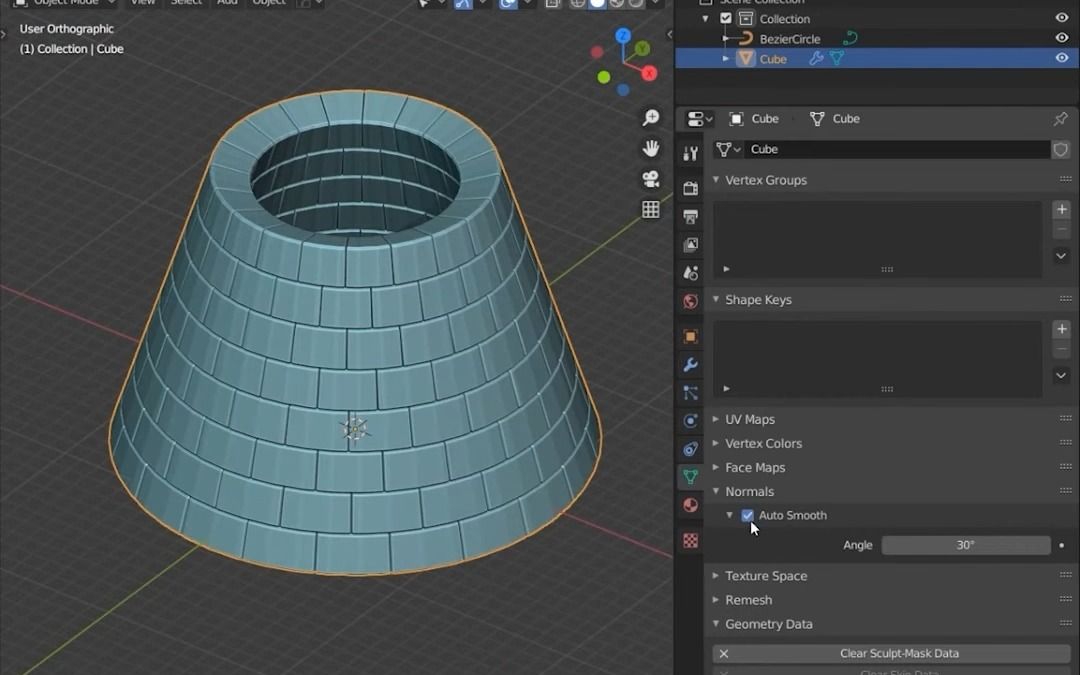Click the mesh data icon in Cube row
The image size is (1080, 675).
pyautogui.click(x=837, y=59)
